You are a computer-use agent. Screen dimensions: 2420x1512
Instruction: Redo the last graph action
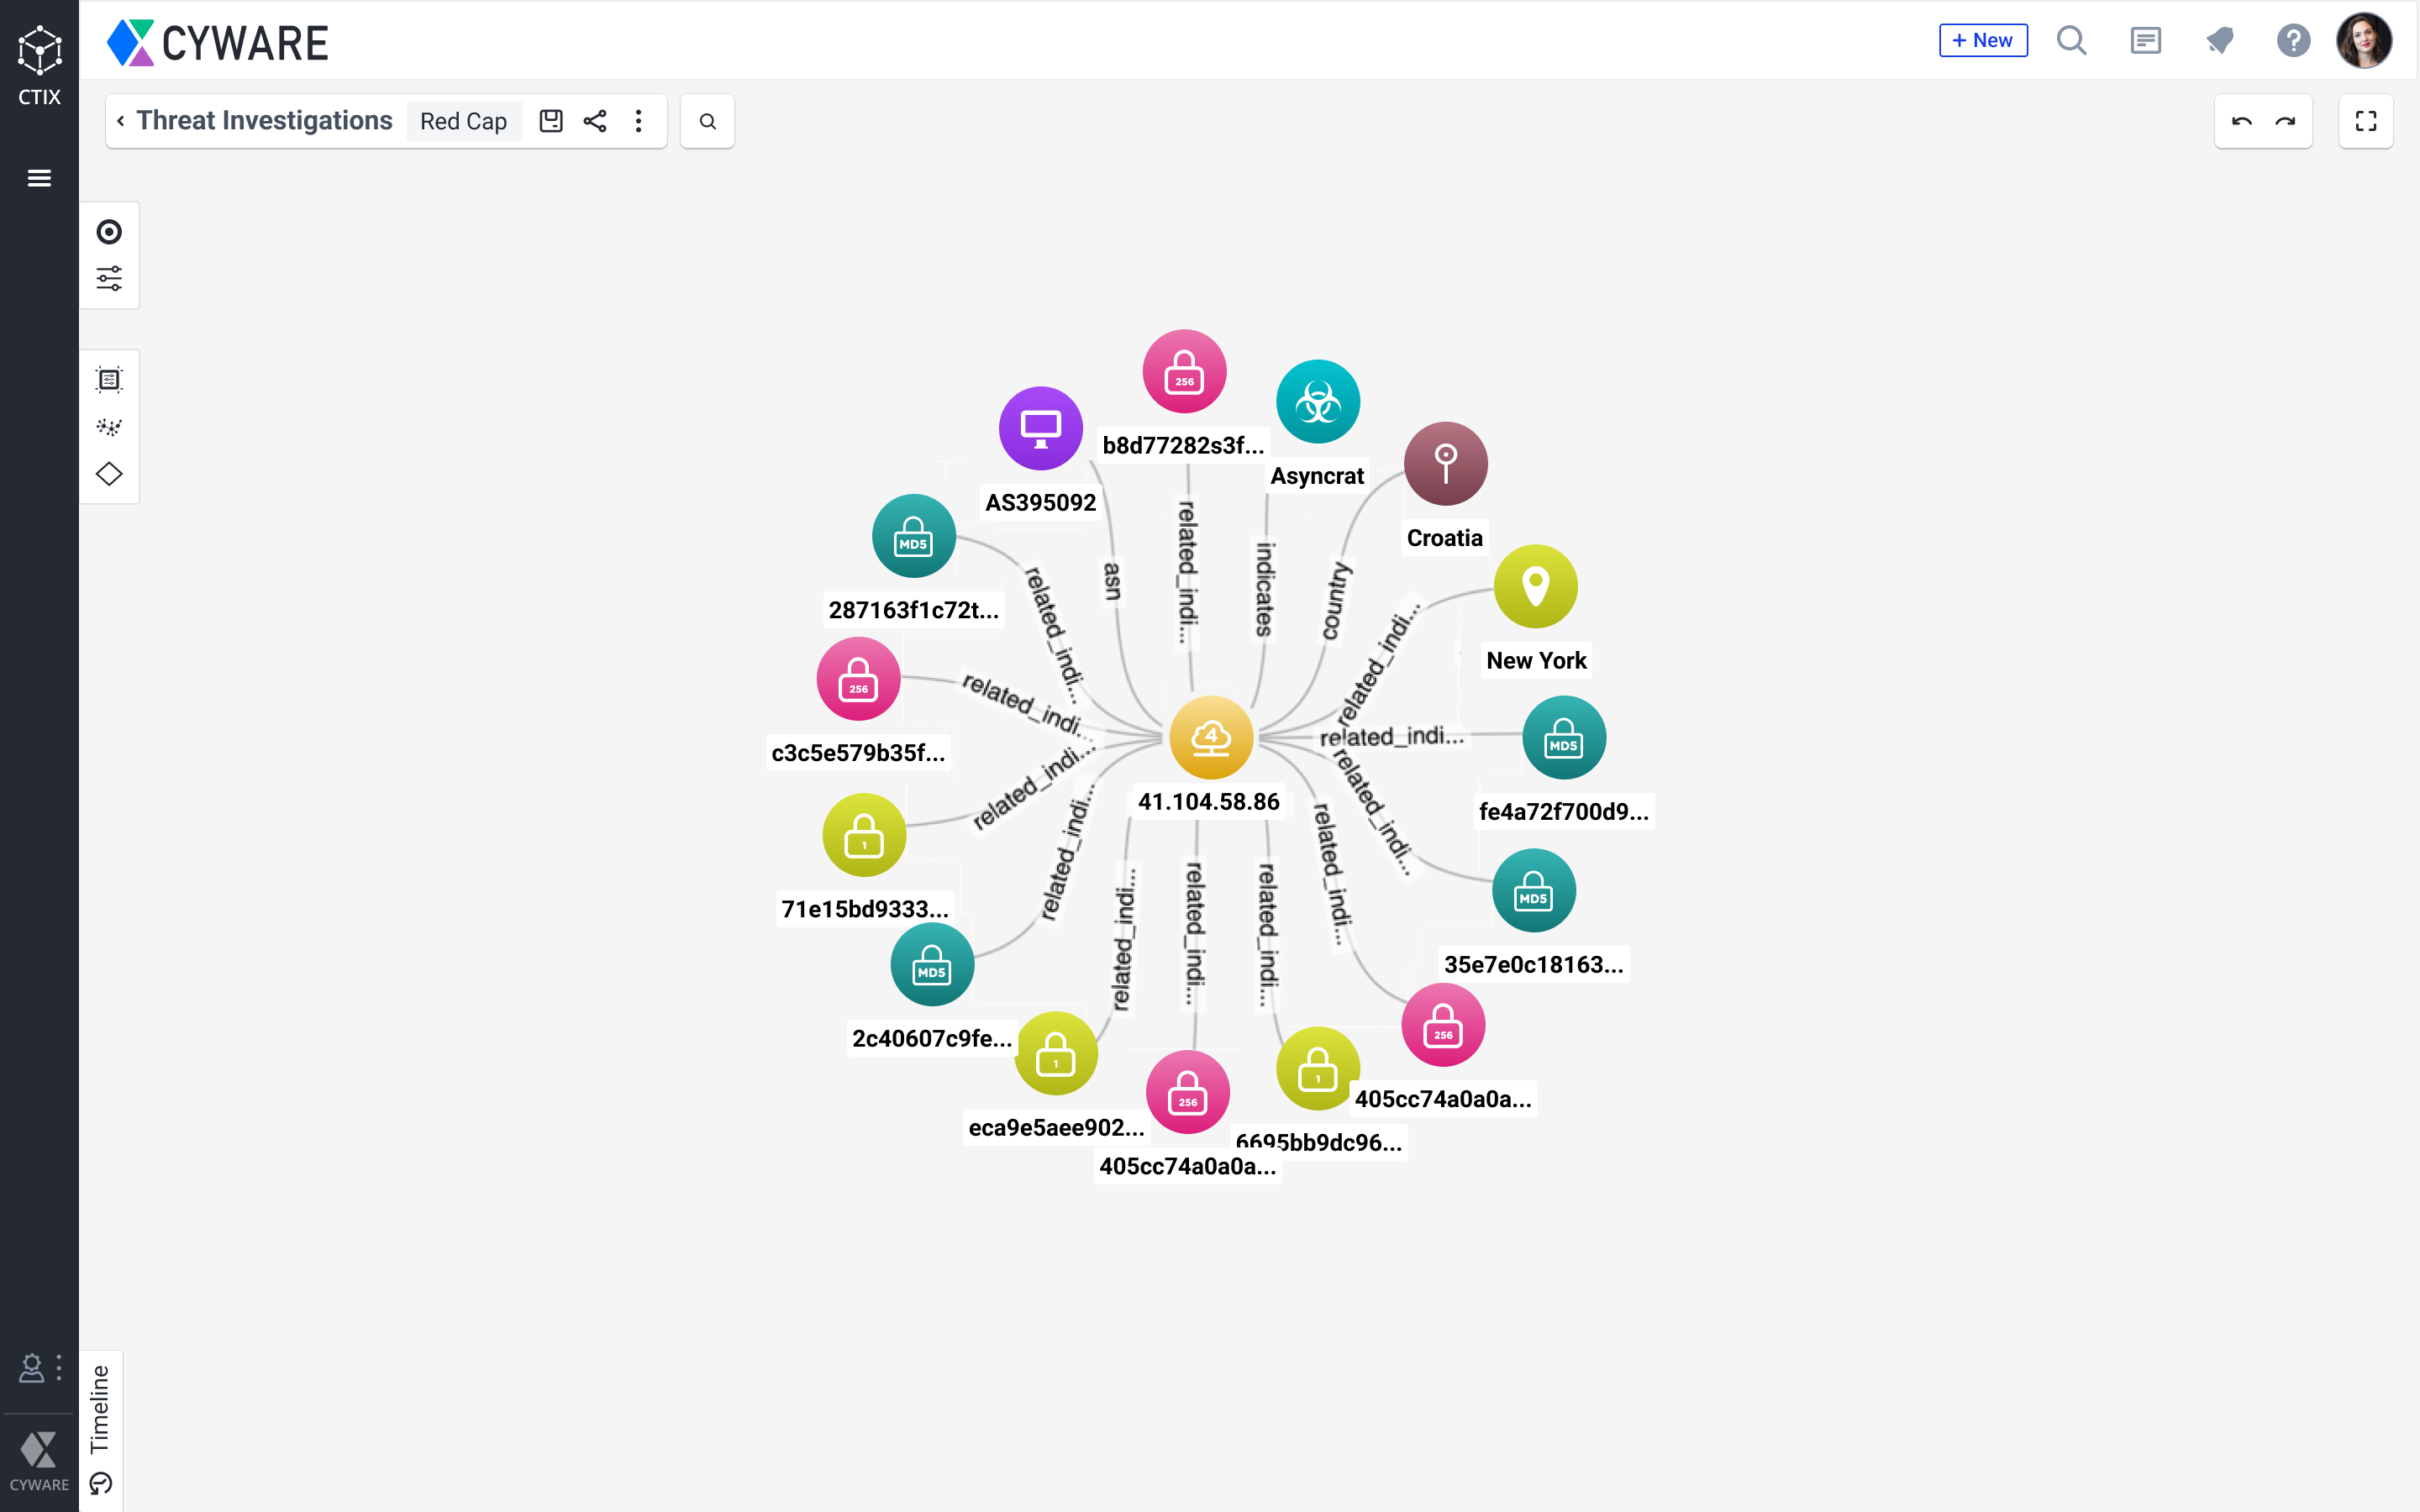(x=2285, y=121)
